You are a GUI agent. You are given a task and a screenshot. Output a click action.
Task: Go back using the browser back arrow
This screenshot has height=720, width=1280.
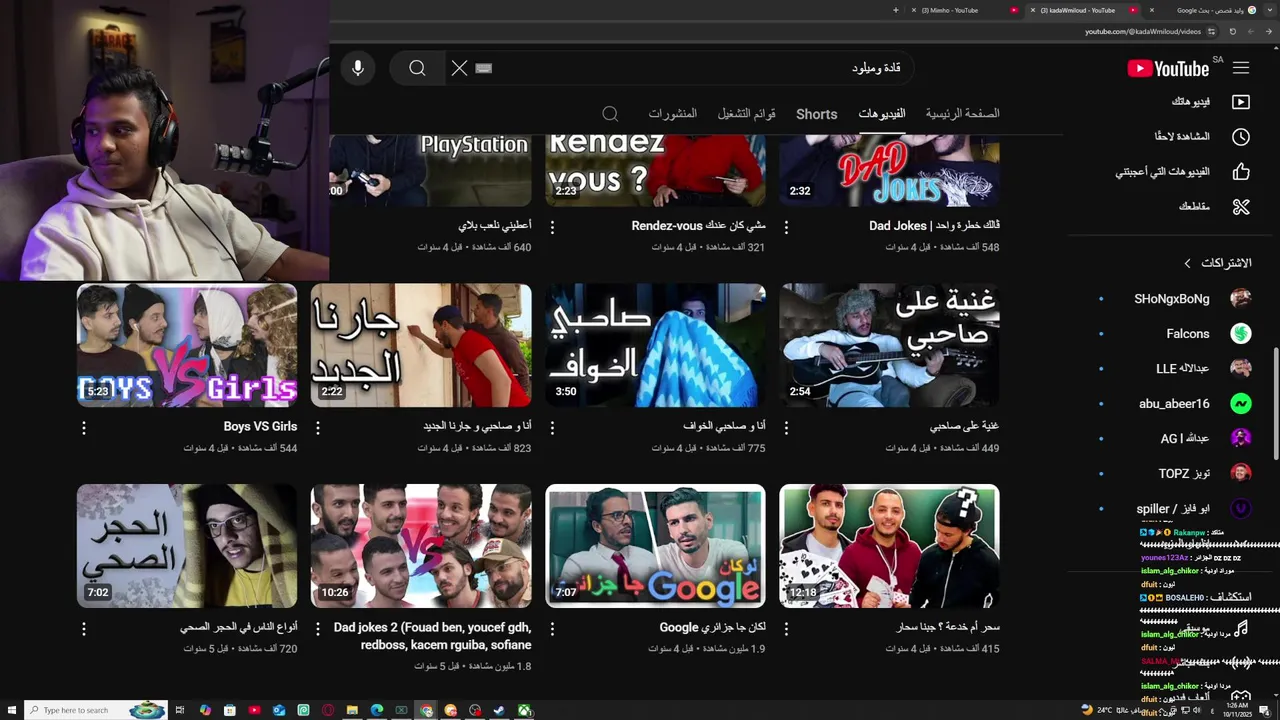coord(1269,31)
